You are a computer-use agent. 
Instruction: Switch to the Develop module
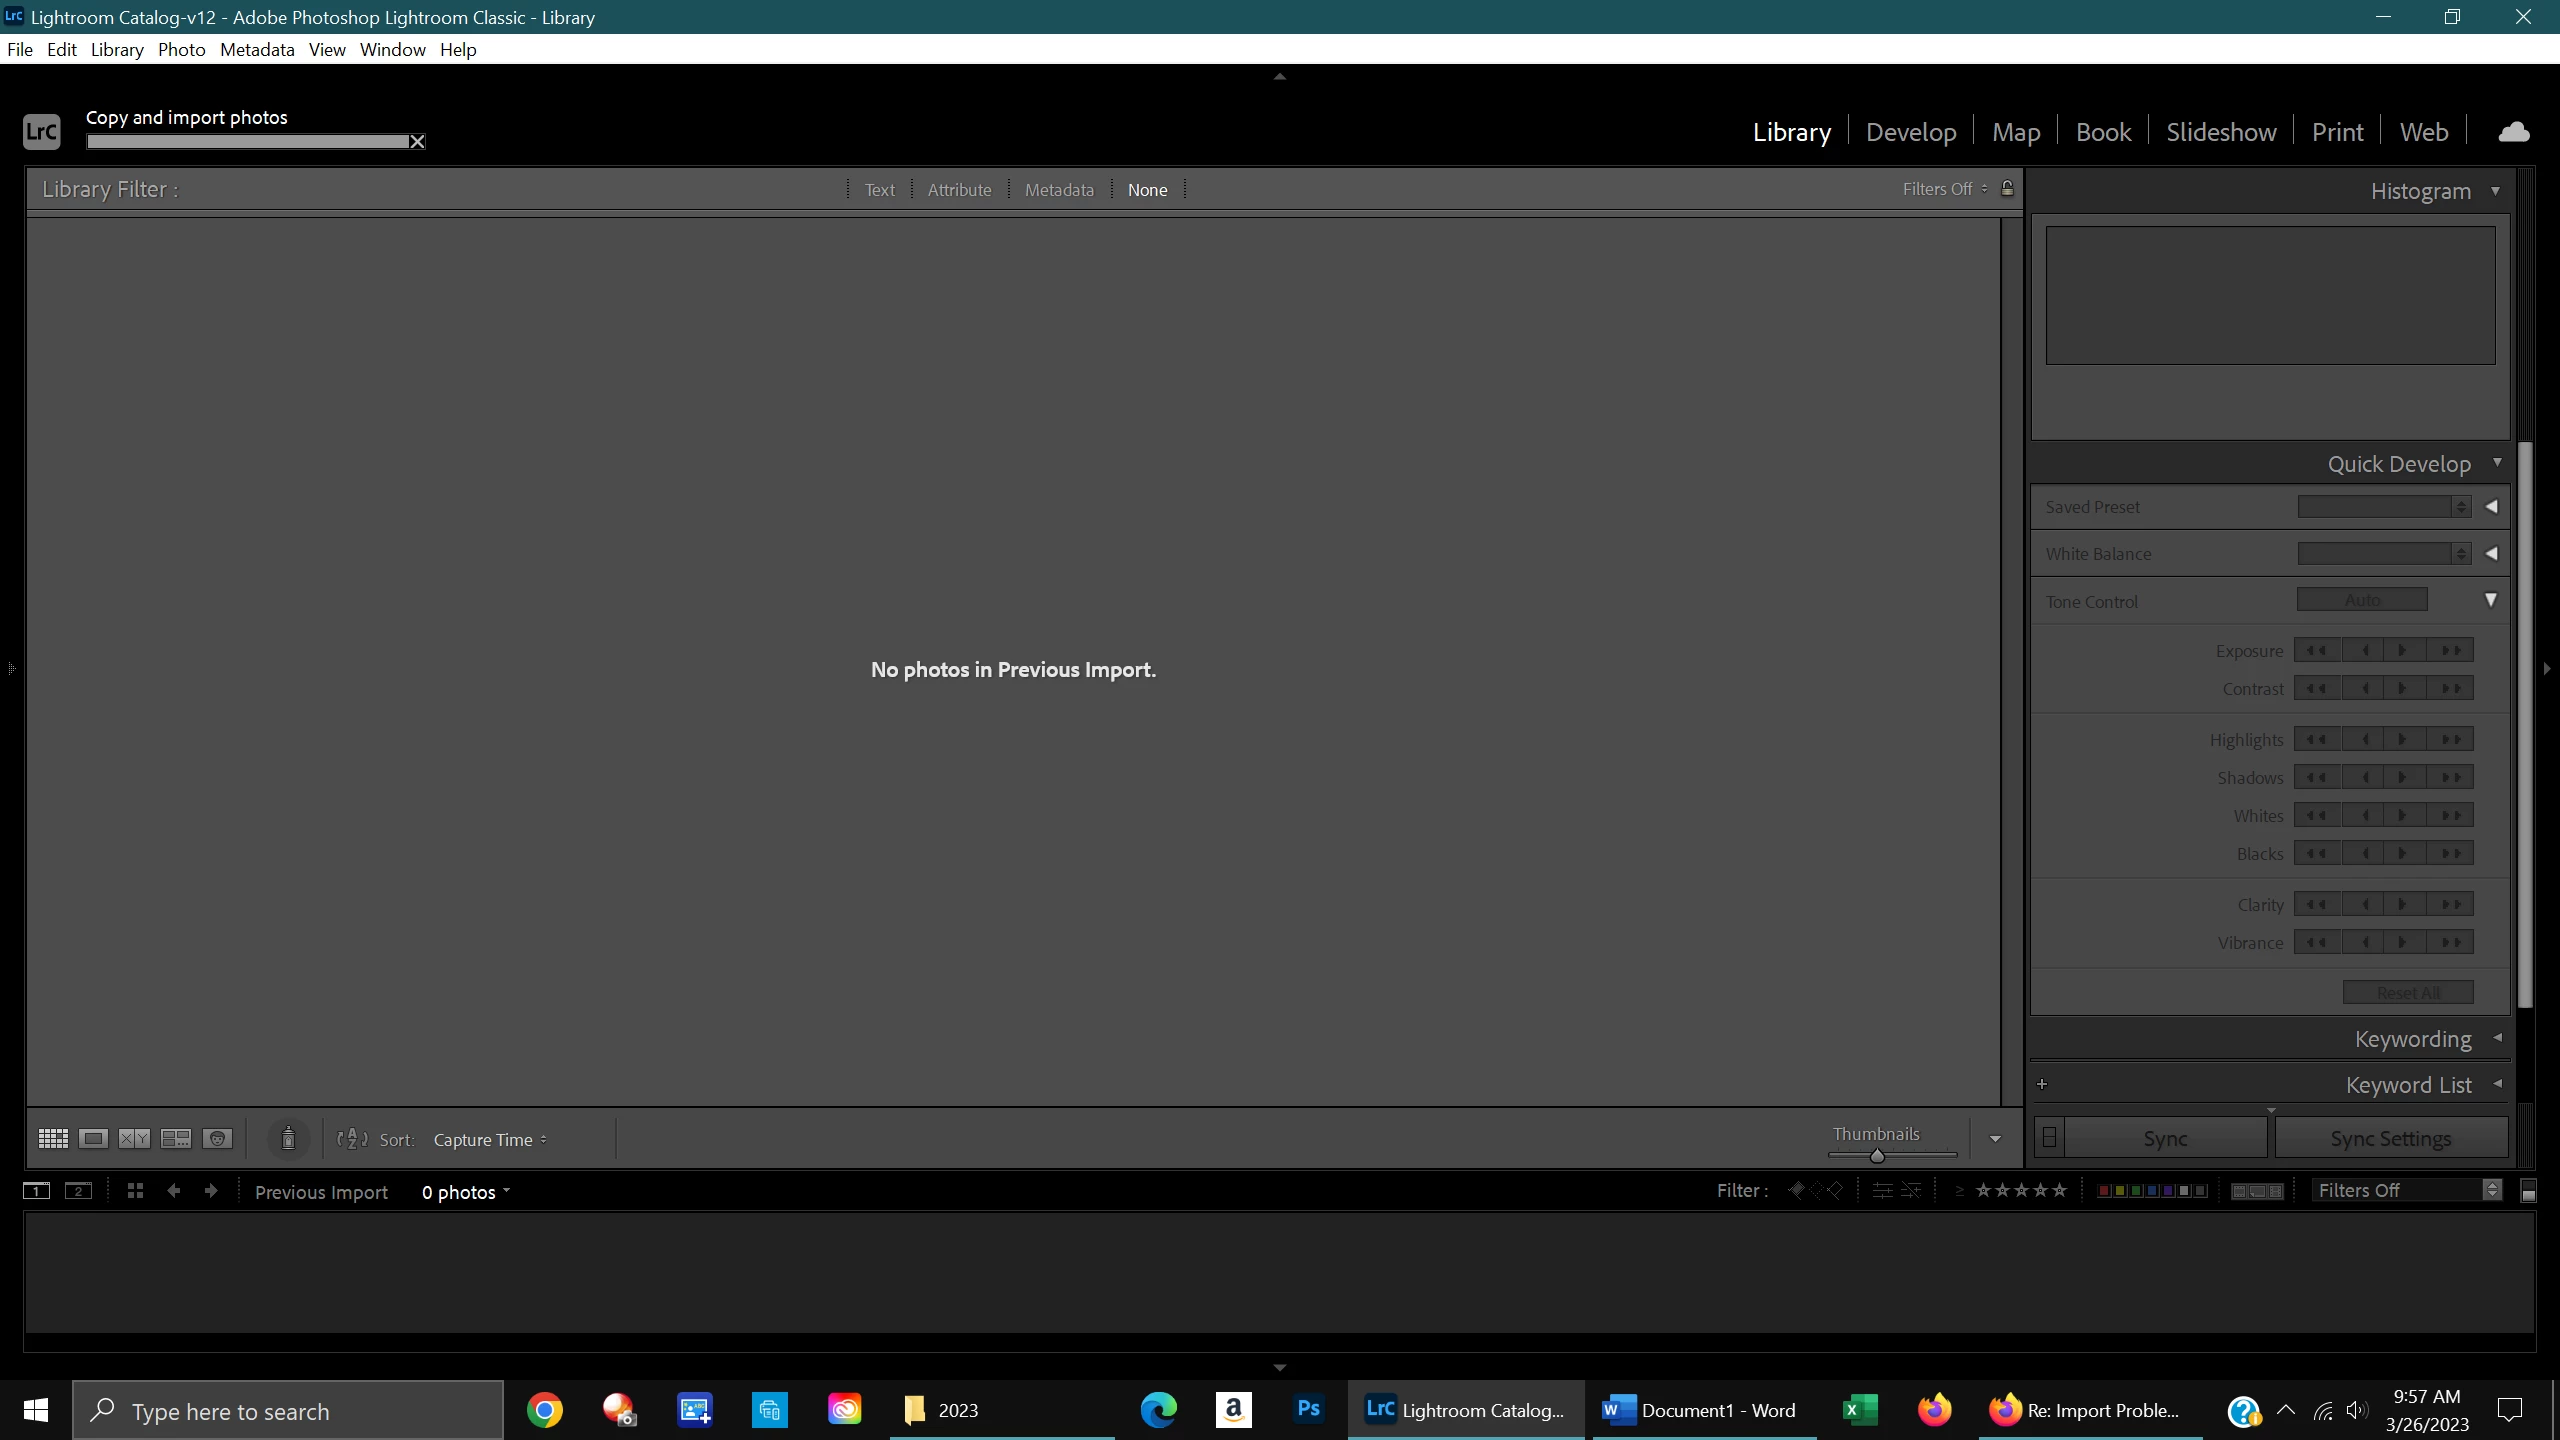coord(1910,132)
